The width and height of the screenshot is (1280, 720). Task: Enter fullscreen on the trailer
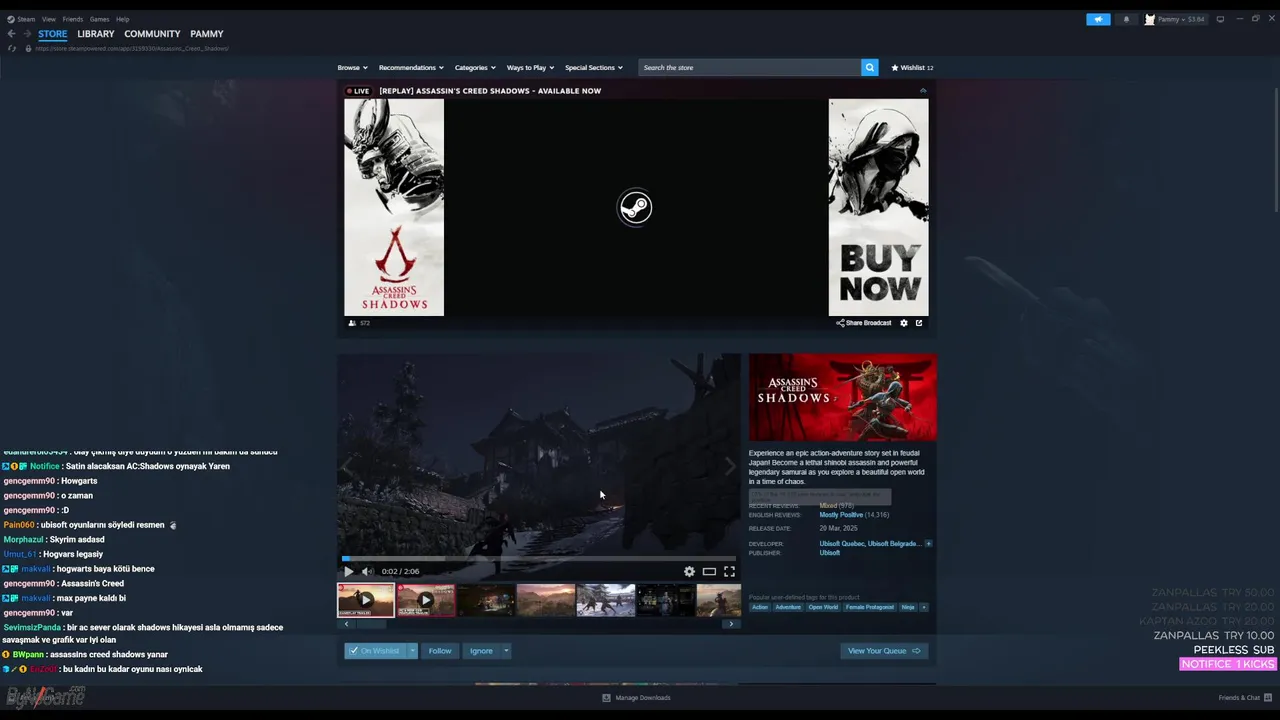click(x=729, y=571)
